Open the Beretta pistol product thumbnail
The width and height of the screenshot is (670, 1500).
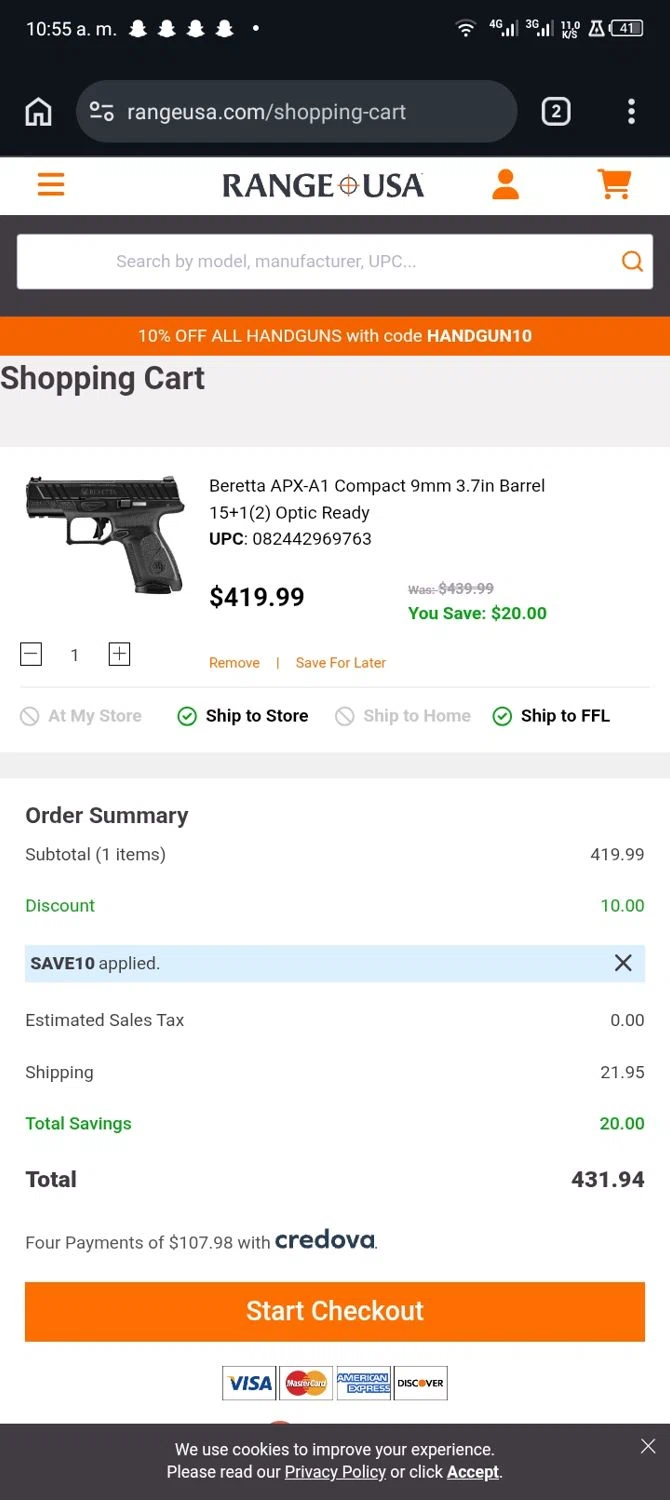pyautogui.click(x=105, y=533)
